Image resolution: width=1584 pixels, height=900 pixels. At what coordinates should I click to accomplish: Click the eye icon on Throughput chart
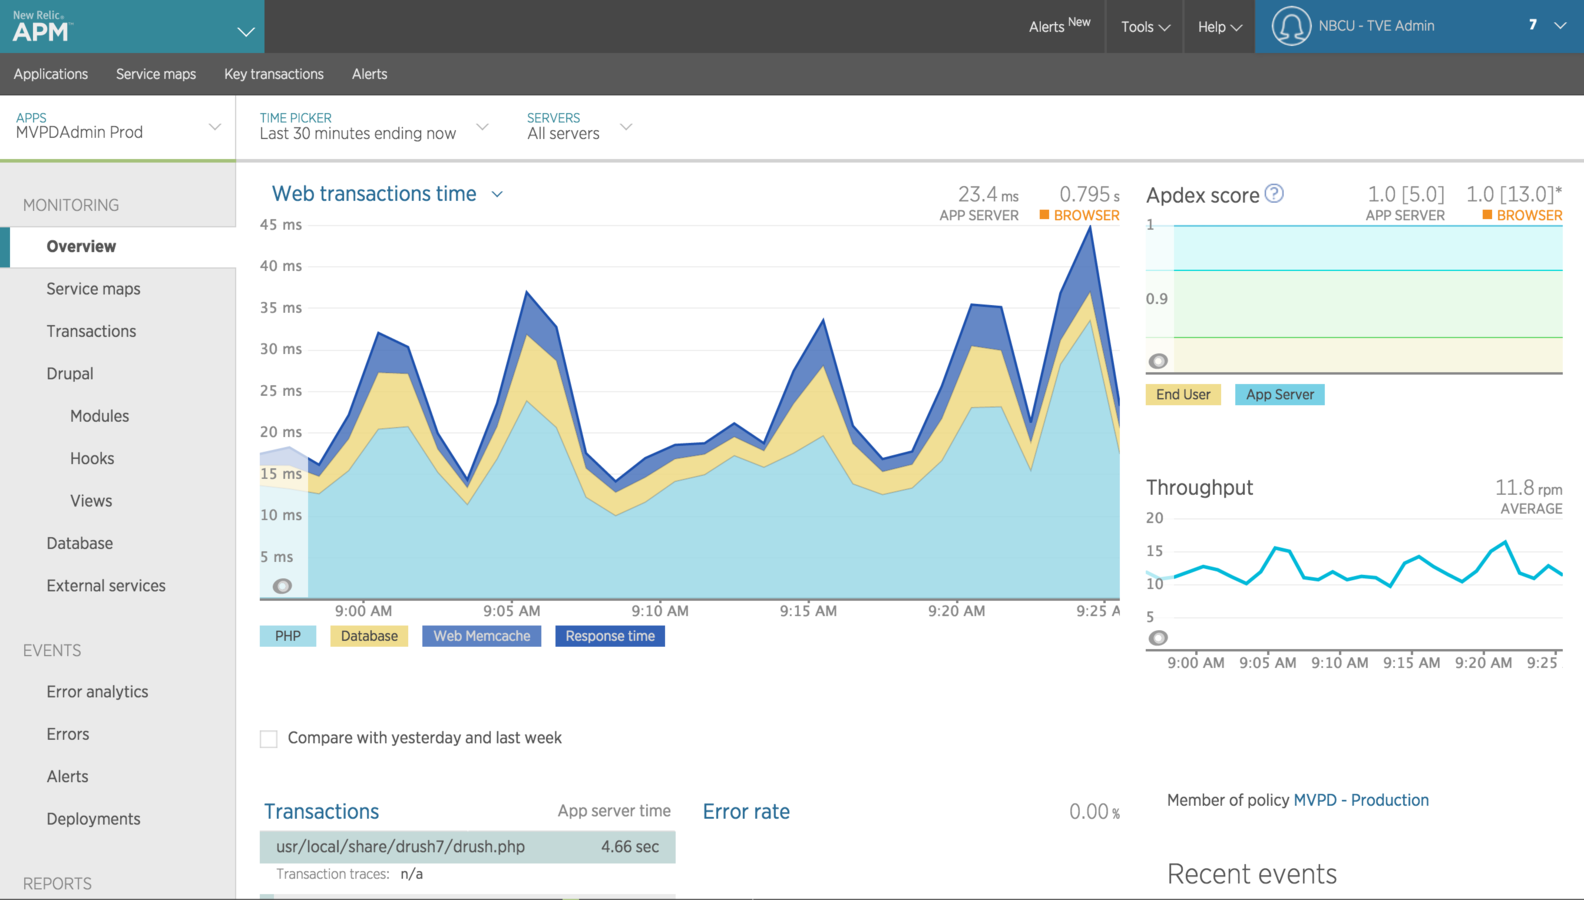point(1158,638)
